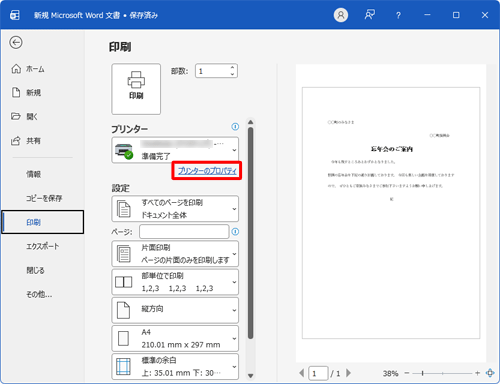500x384 pixels.
Task: Expand the すべてのページを印刷 dropdown
Action: [175, 209]
